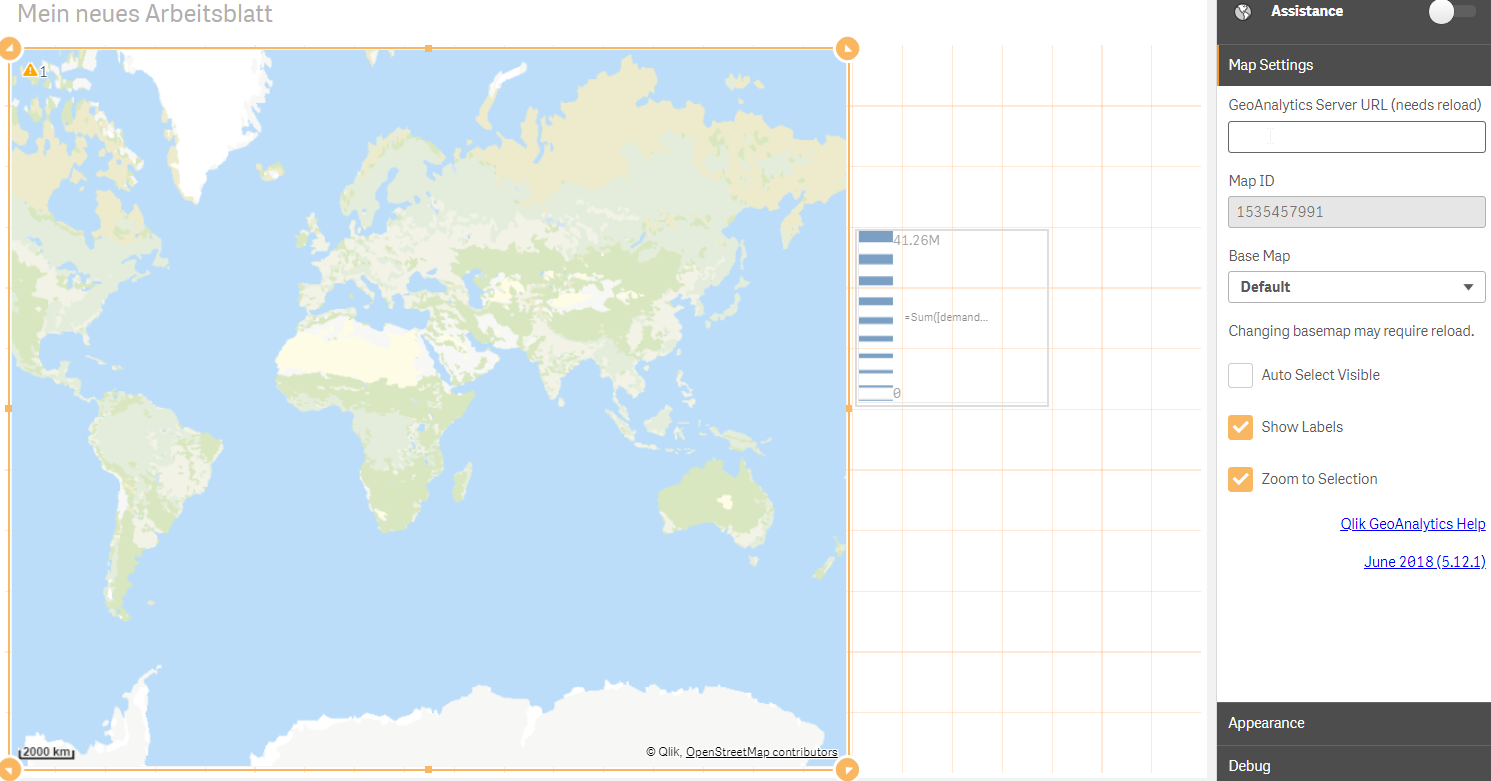Viewport: 1491px width, 781px height.
Task: Click the GeoAnalytics Server URL input field
Action: [1356, 136]
